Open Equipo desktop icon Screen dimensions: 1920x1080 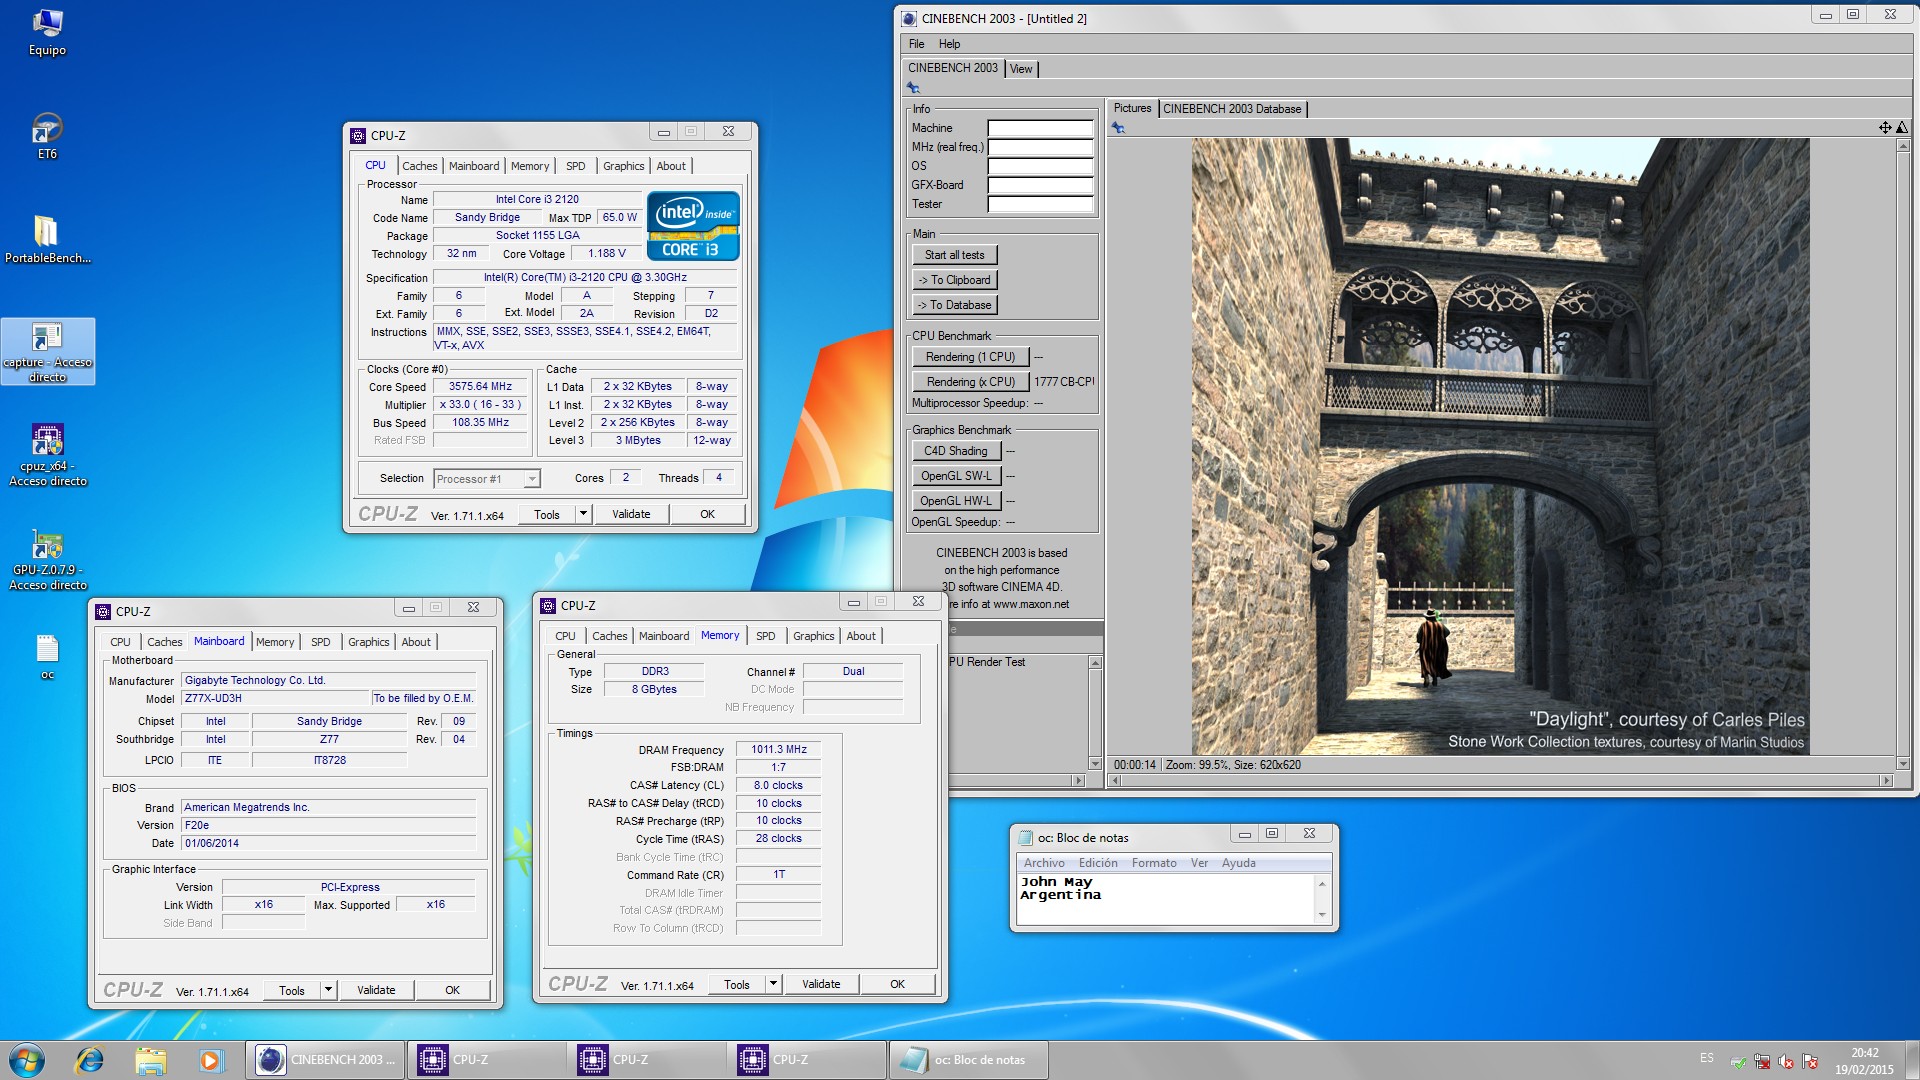click(x=47, y=32)
